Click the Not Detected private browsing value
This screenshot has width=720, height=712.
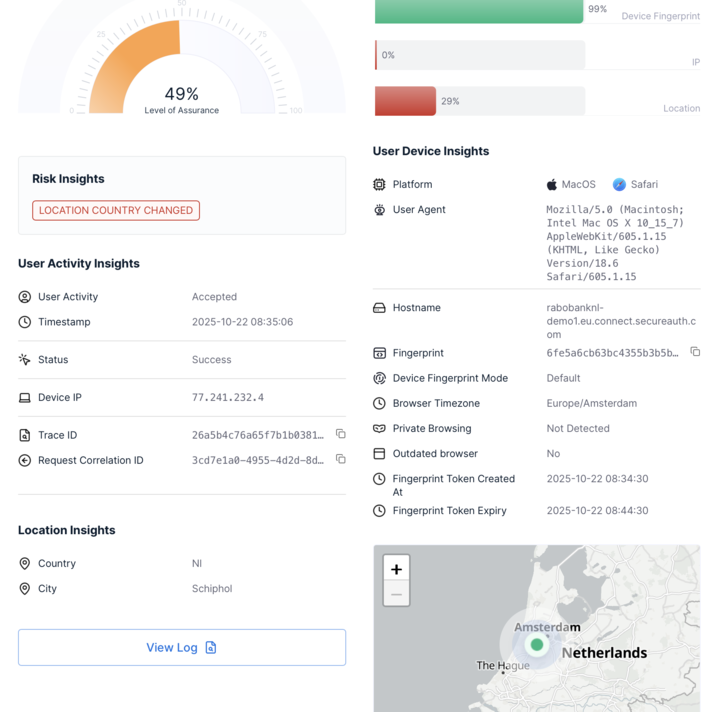578,429
